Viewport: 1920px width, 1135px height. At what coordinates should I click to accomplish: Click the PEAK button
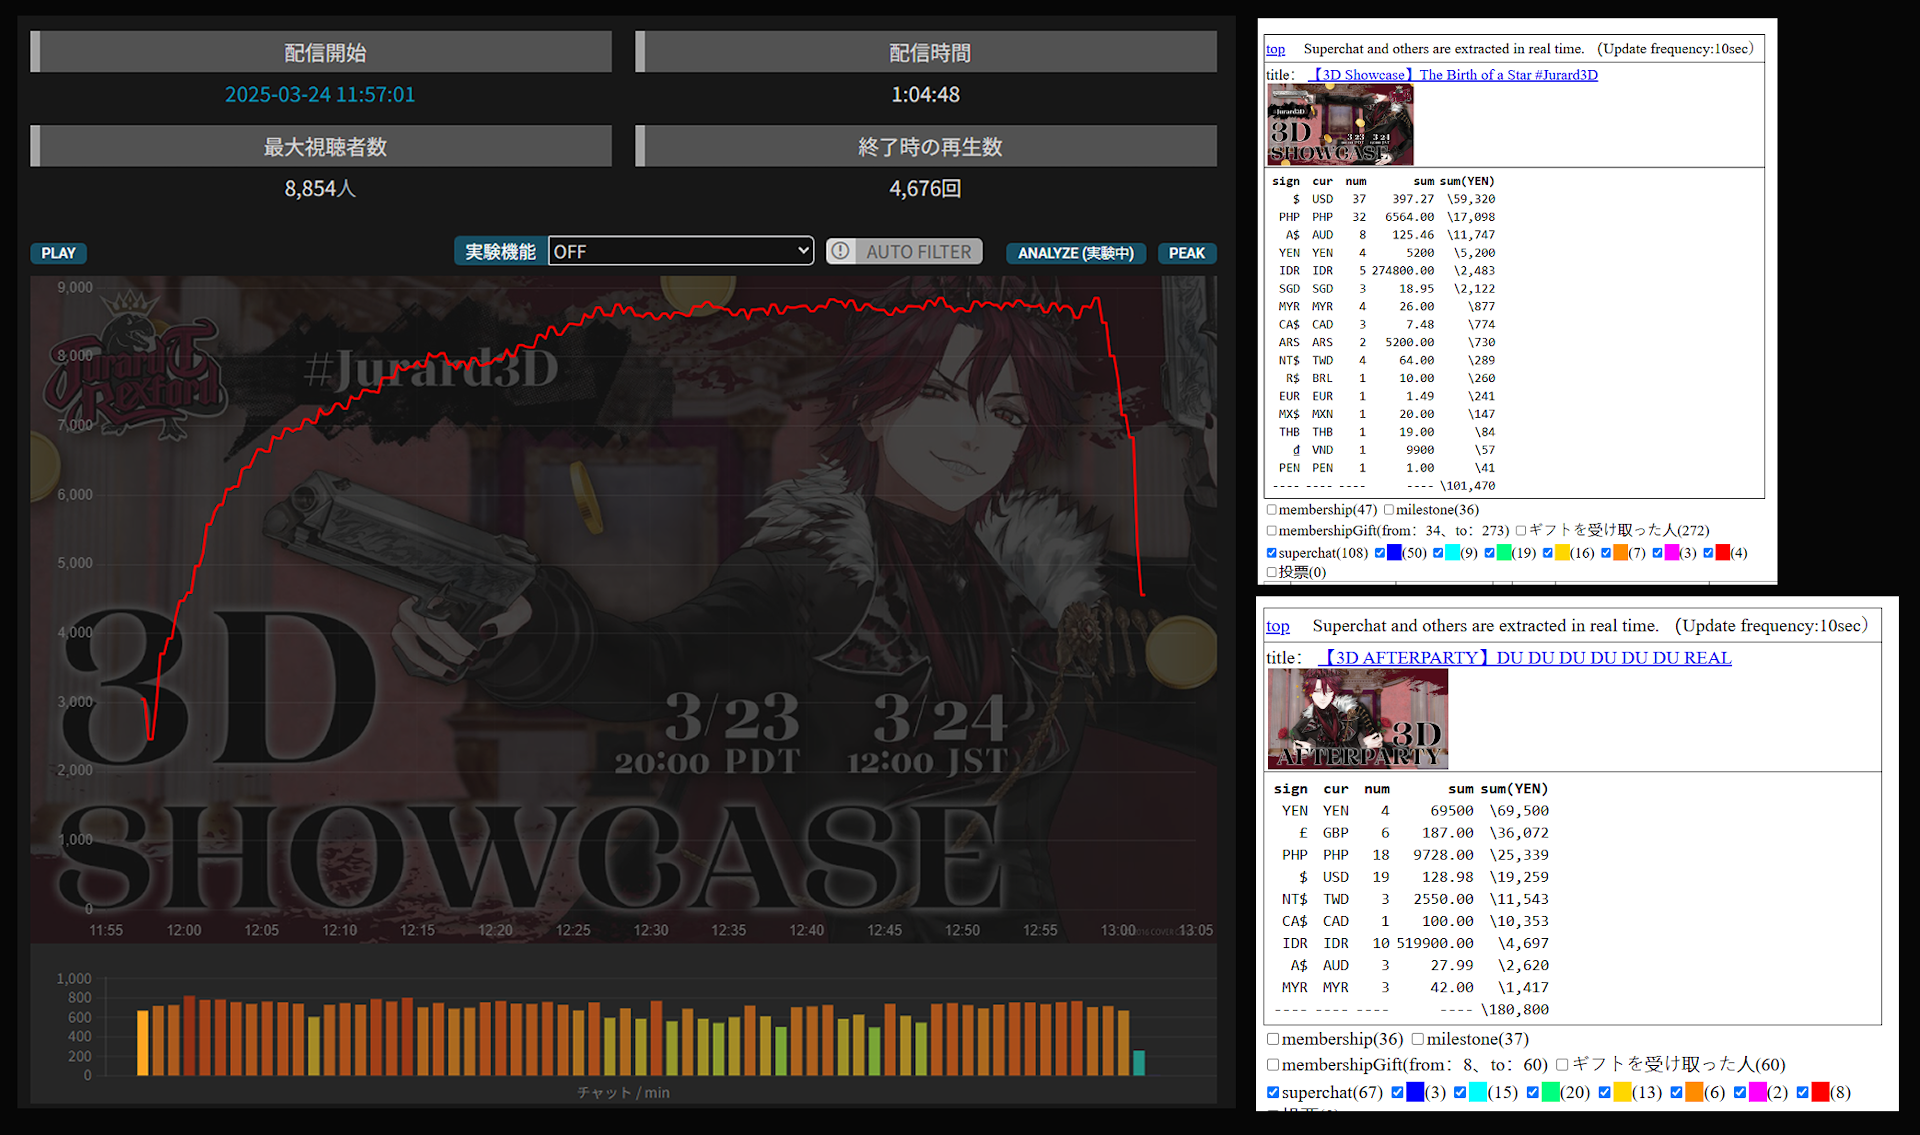tap(1187, 253)
